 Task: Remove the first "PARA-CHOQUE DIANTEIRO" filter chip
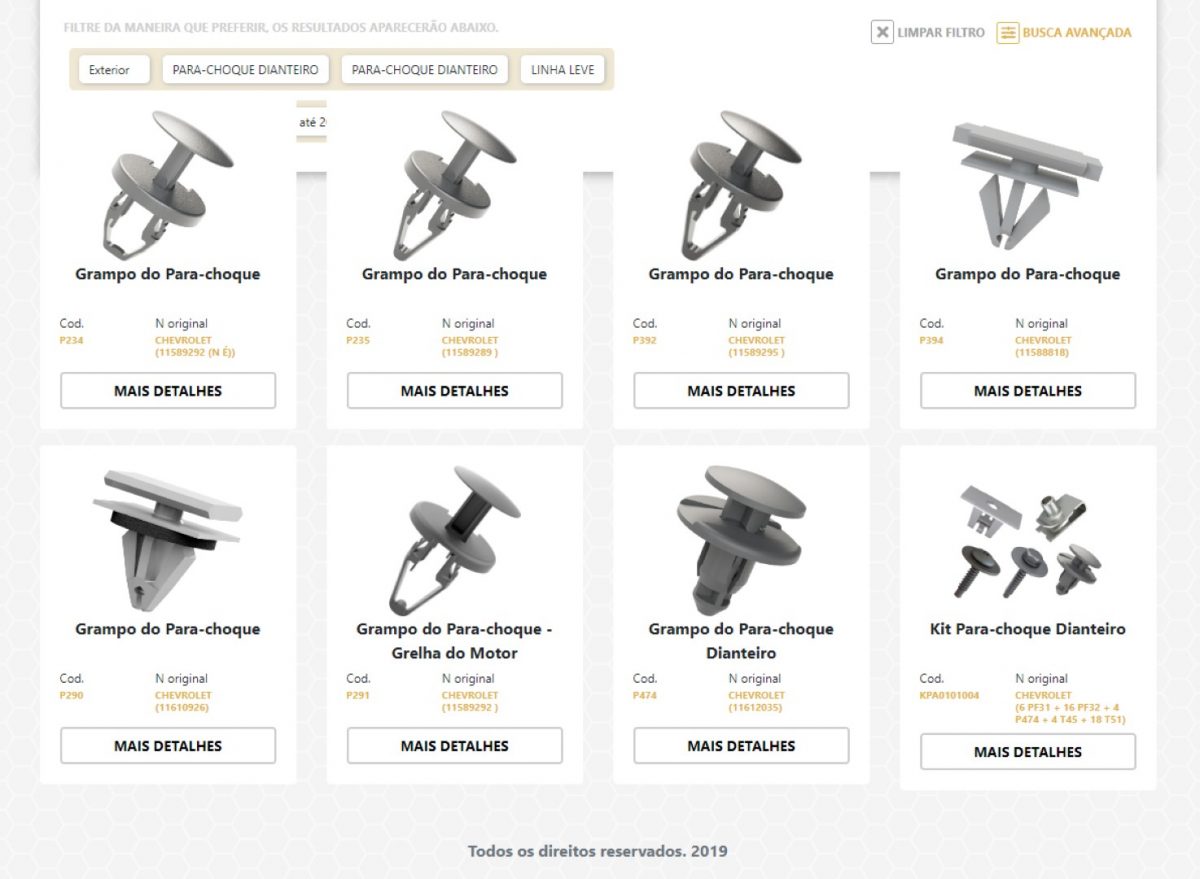coord(246,71)
